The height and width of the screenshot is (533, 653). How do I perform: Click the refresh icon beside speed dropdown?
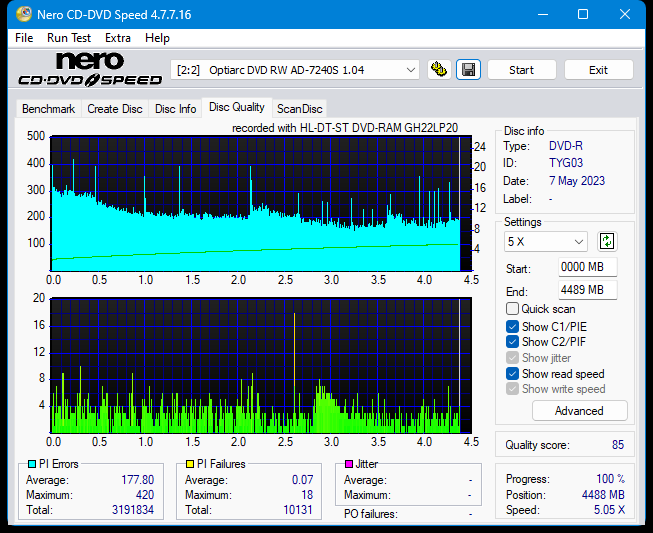pos(606,241)
